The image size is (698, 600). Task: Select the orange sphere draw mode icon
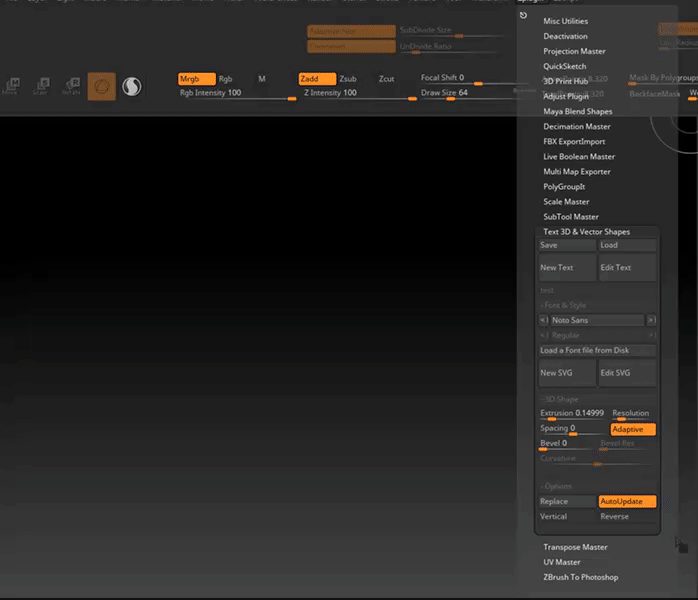(101, 86)
